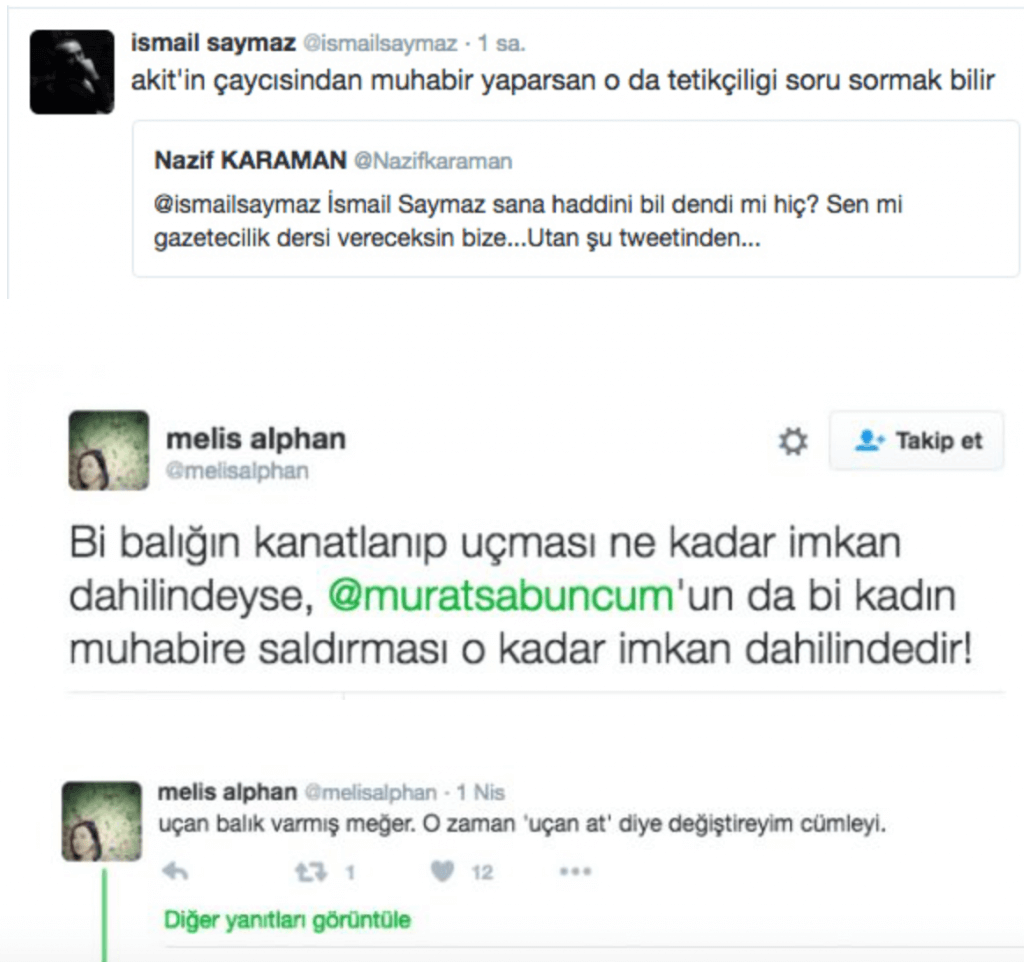Click the melis alphan name in the main tweet
Screen dimensions: 1024x962
(x=256, y=439)
